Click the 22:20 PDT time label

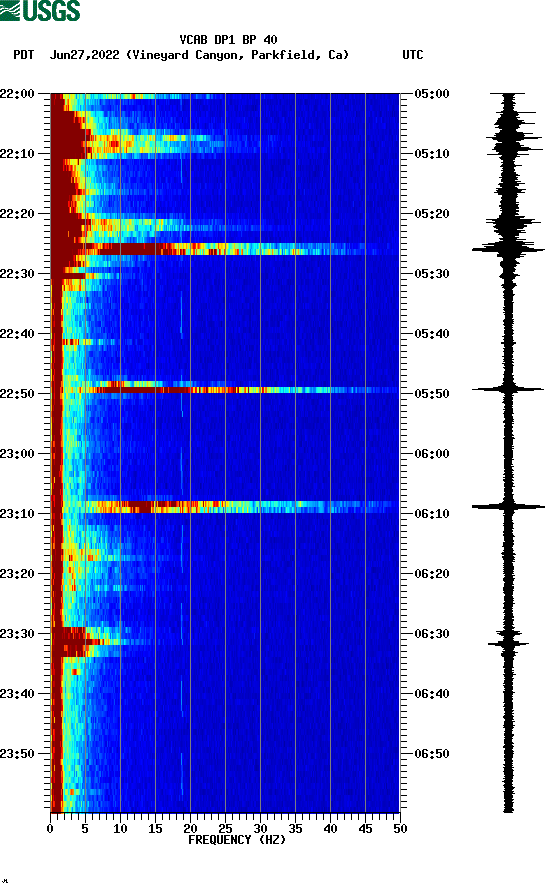[17, 214]
